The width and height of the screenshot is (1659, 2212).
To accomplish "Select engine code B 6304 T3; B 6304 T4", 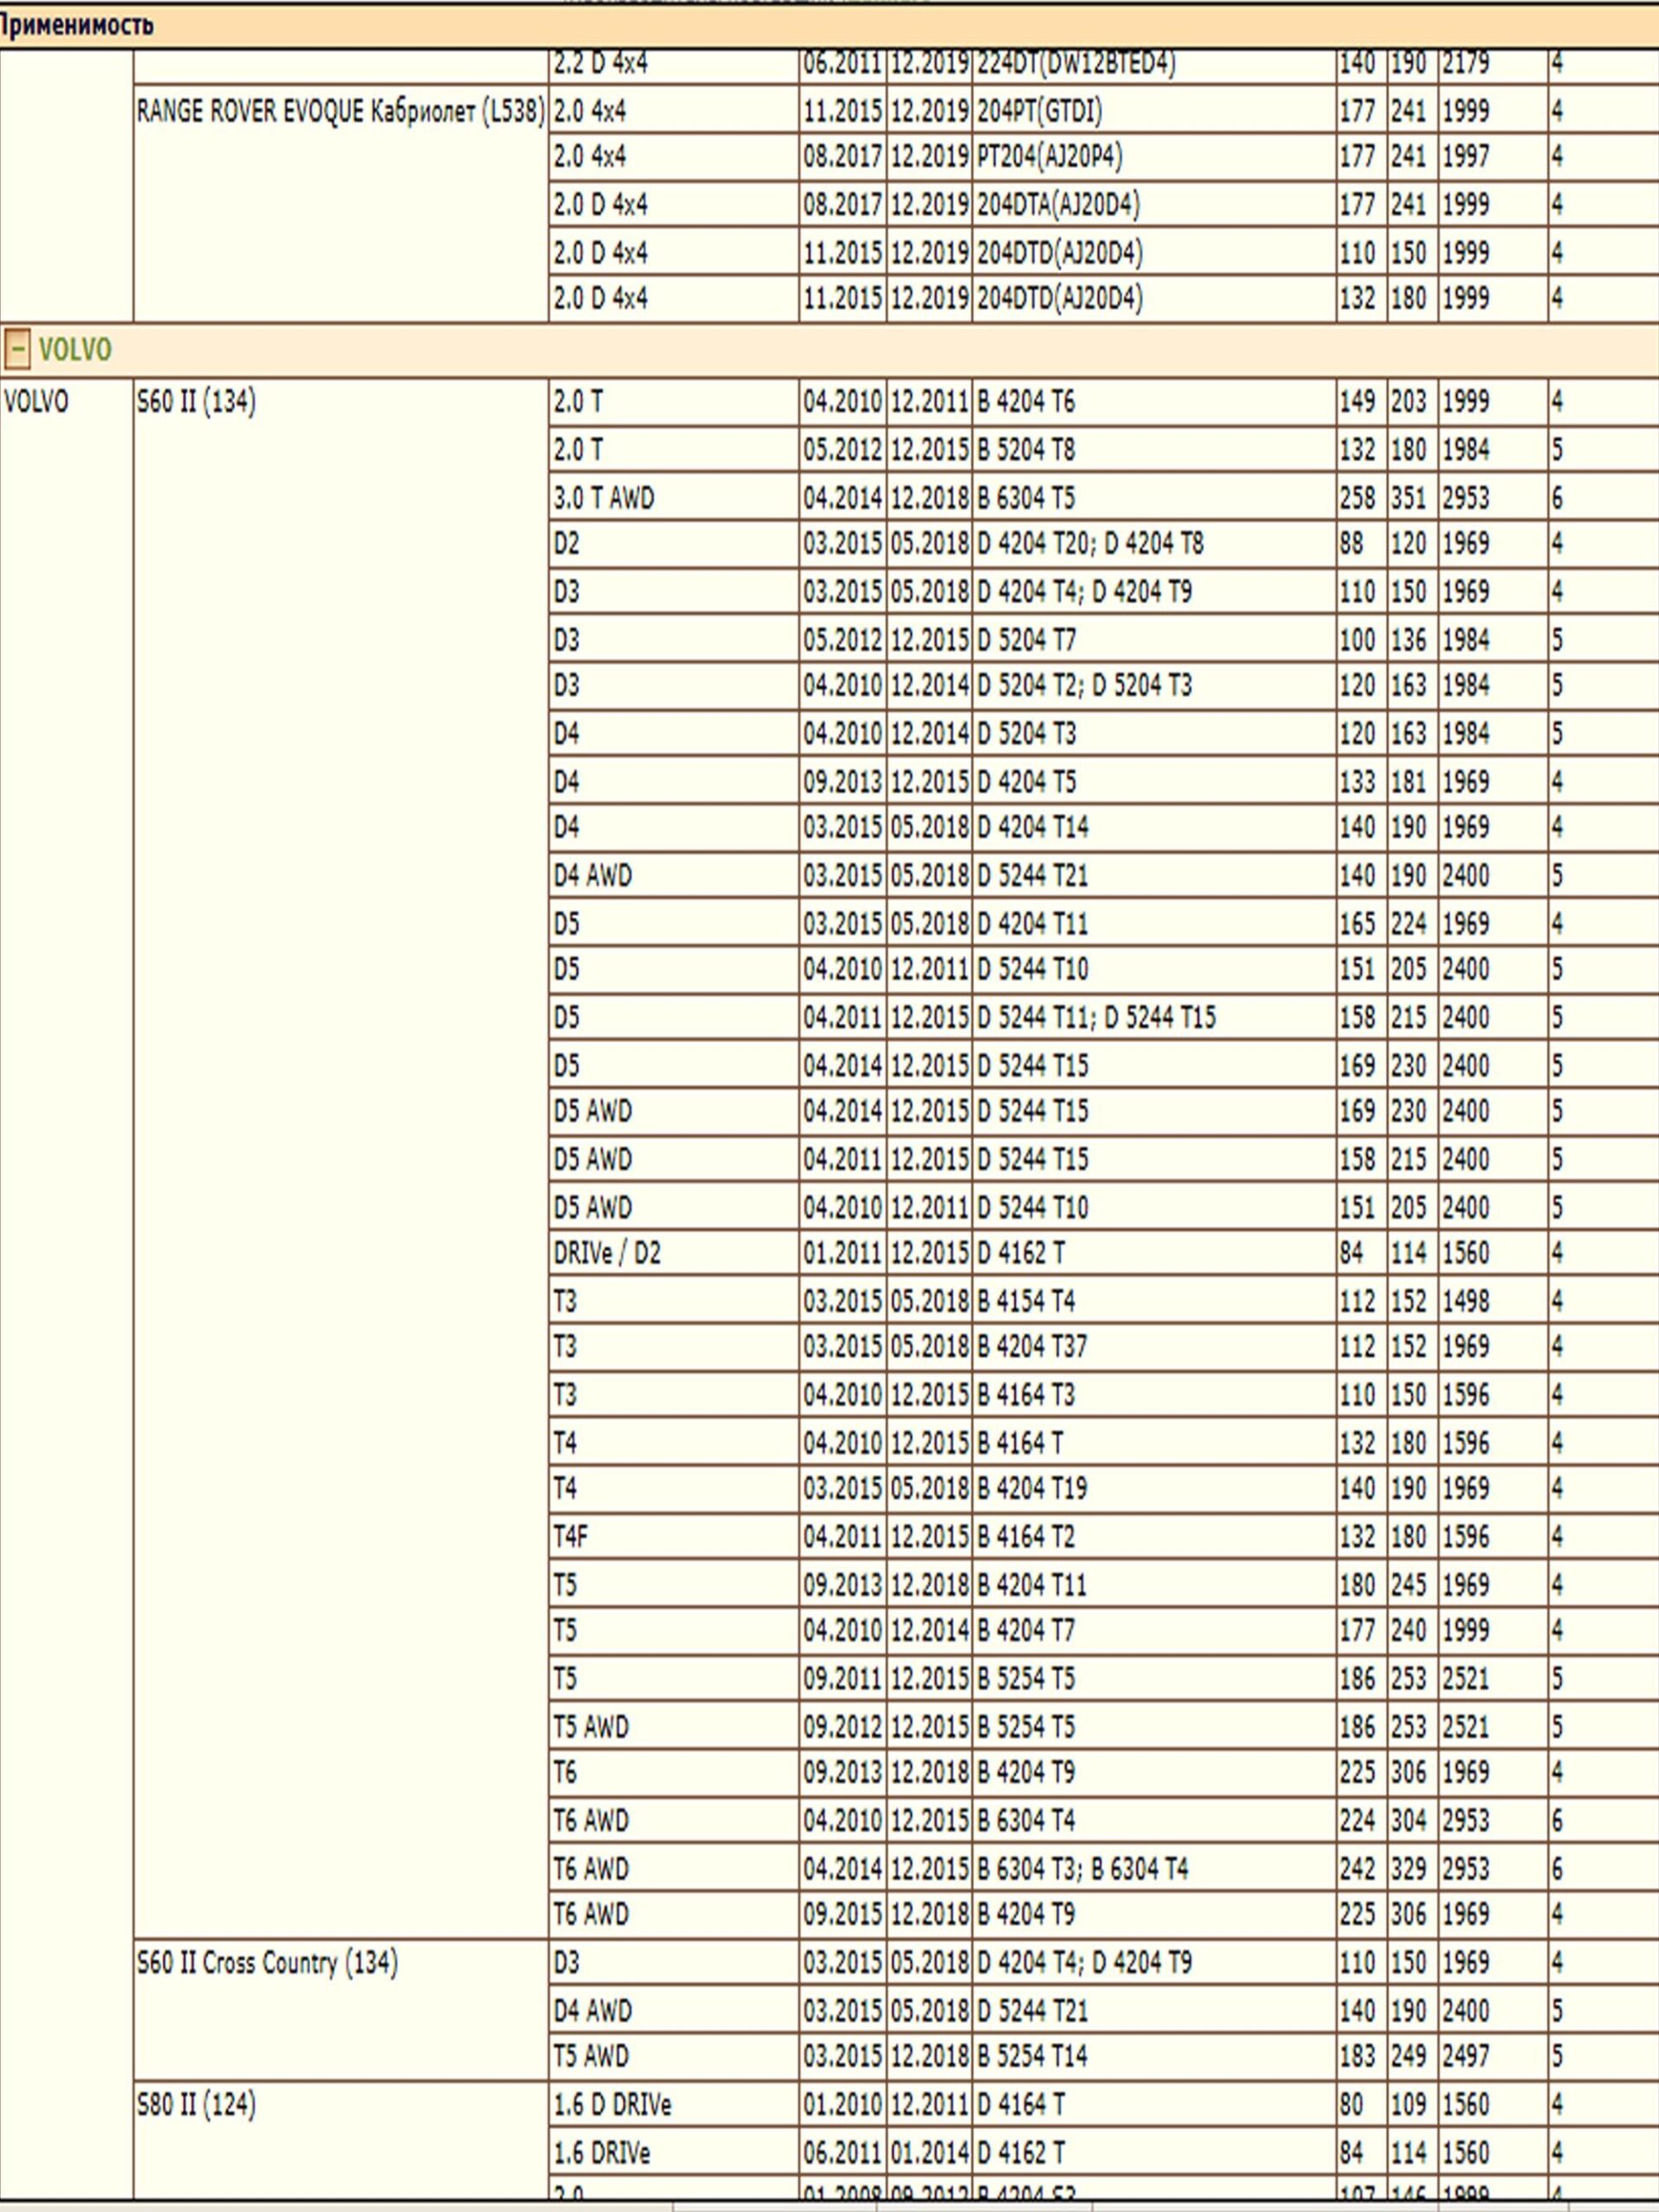I will [x=1083, y=1869].
